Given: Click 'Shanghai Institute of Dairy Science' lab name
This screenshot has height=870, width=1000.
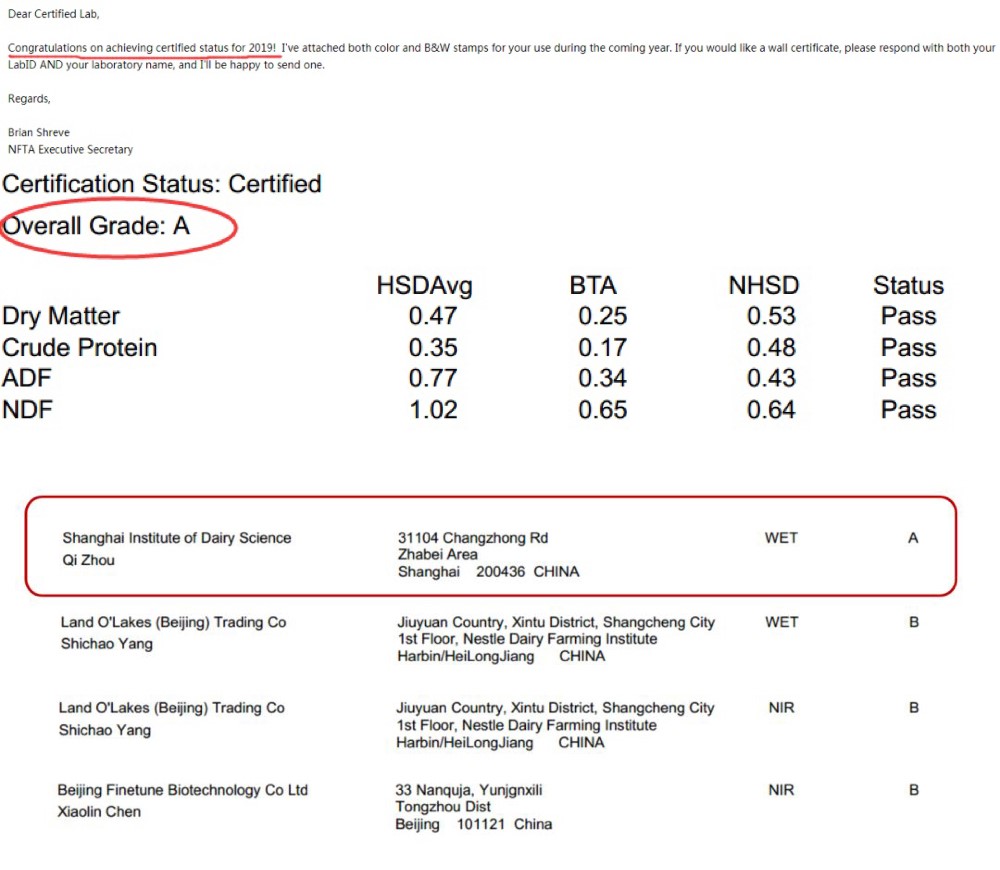Looking at the screenshot, I should click(177, 538).
